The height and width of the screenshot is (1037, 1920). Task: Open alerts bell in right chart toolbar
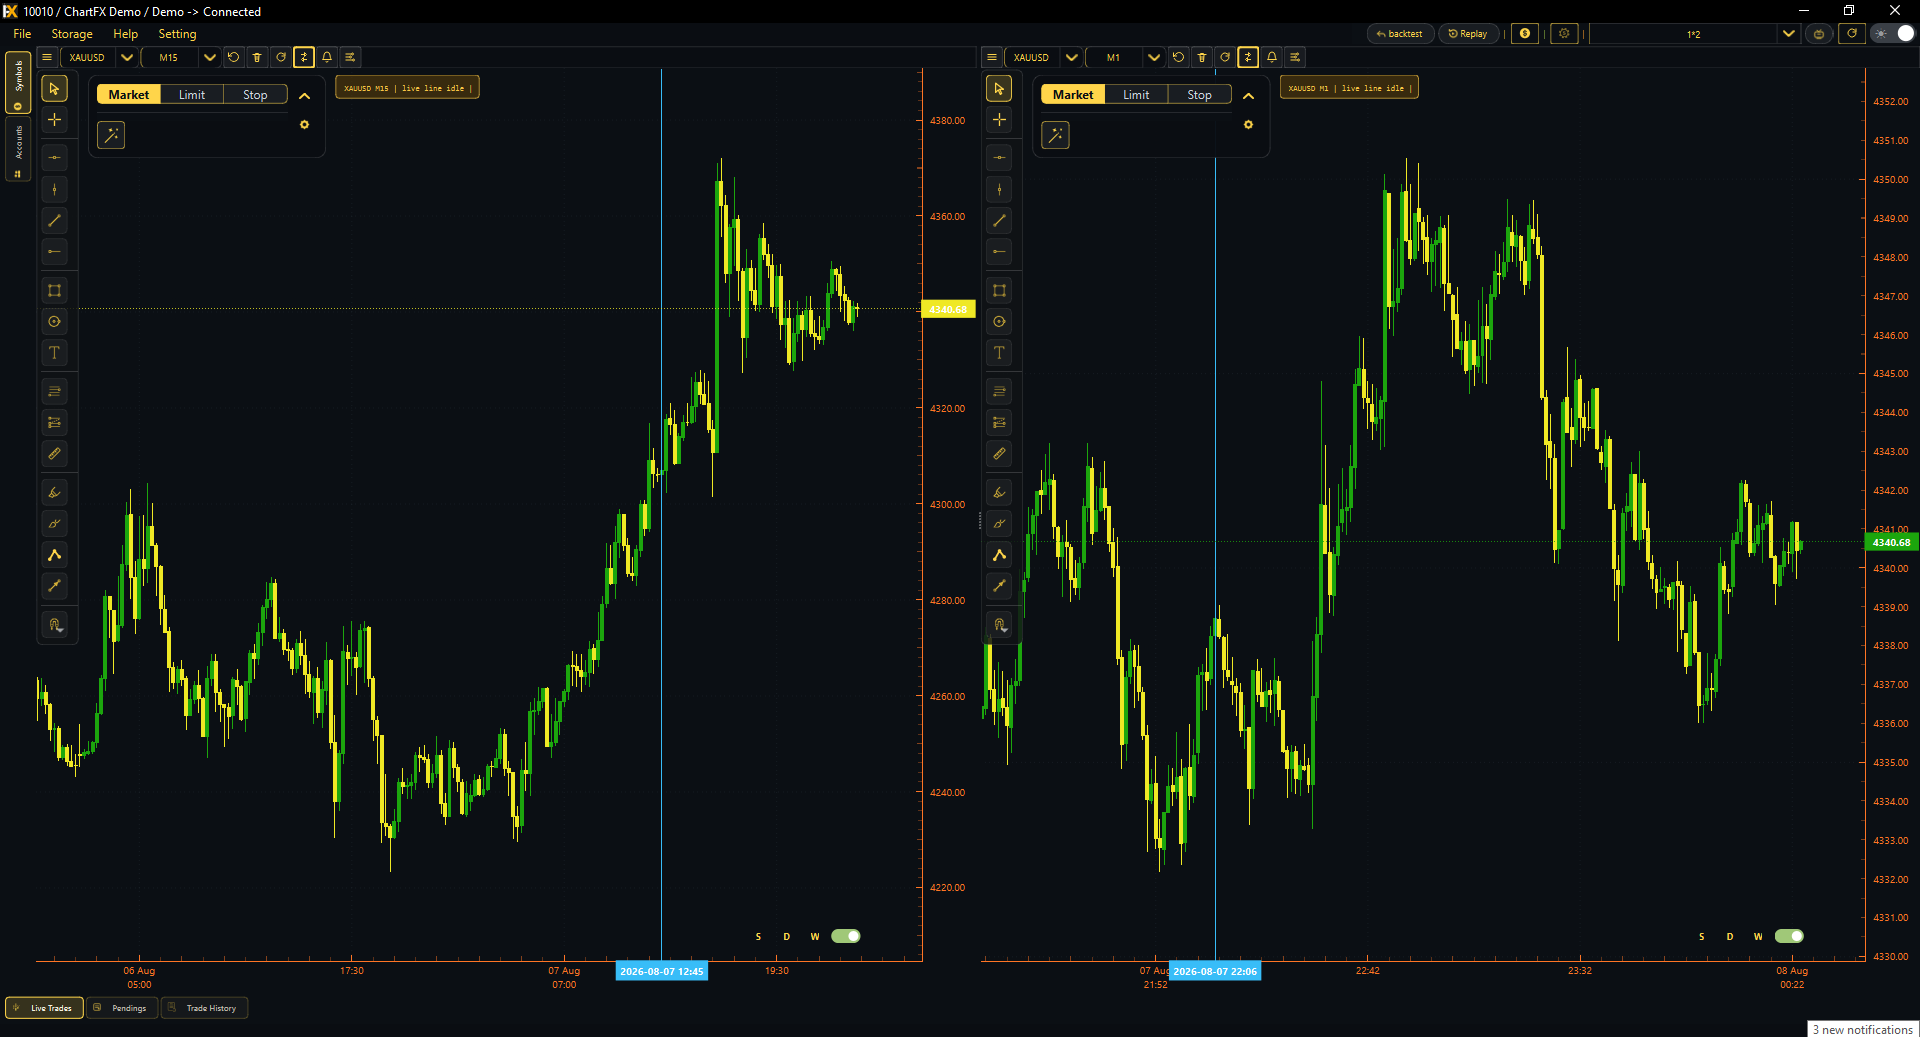point(1272,57)
